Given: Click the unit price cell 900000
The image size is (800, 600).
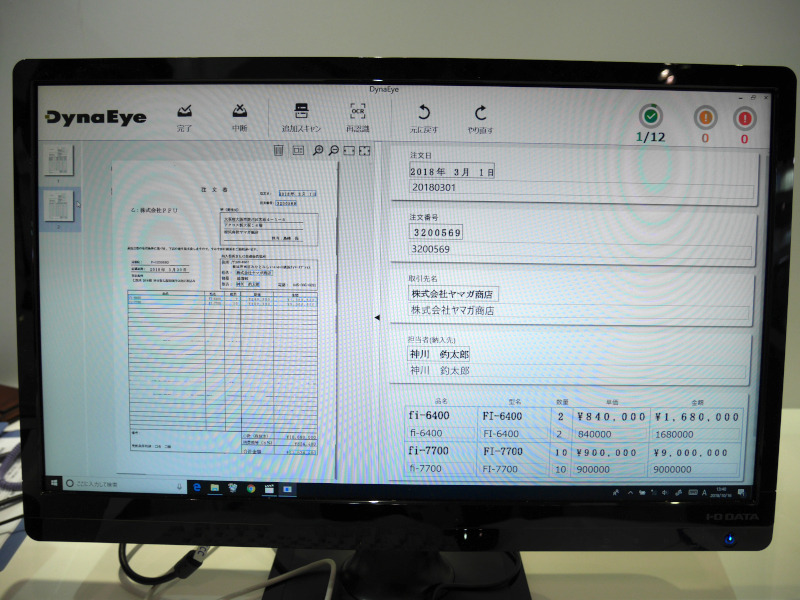Looking at the screenshot, I should 609,469.
